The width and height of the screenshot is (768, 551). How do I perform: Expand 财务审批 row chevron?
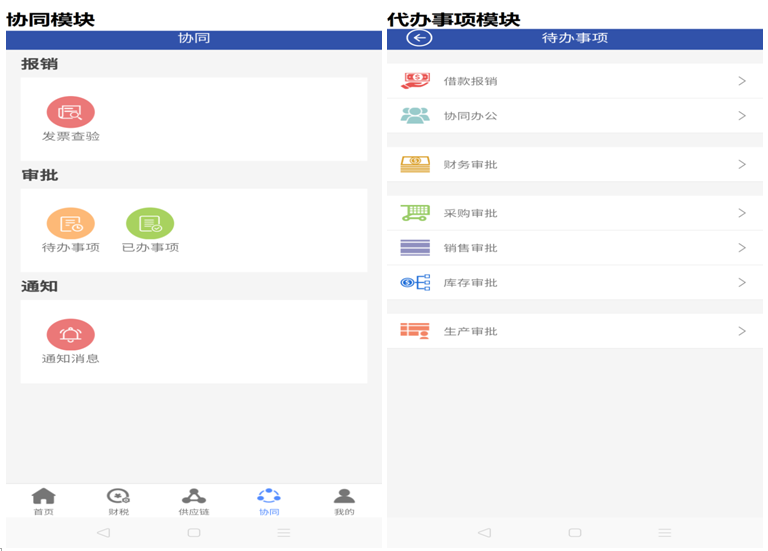pos(742,164)
